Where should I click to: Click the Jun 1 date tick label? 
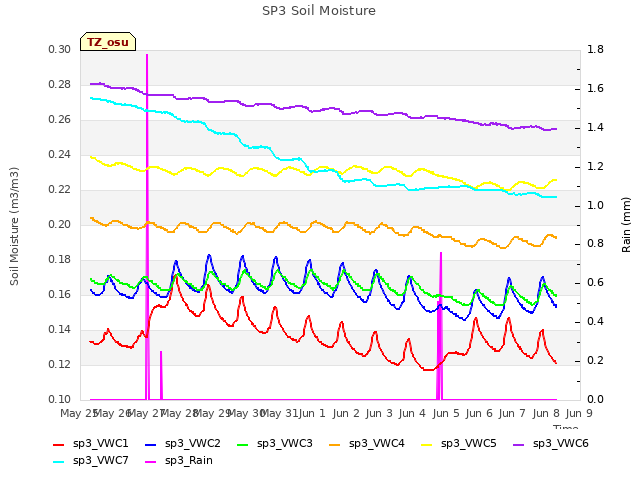pyautogui.click(x=312, y=414)
